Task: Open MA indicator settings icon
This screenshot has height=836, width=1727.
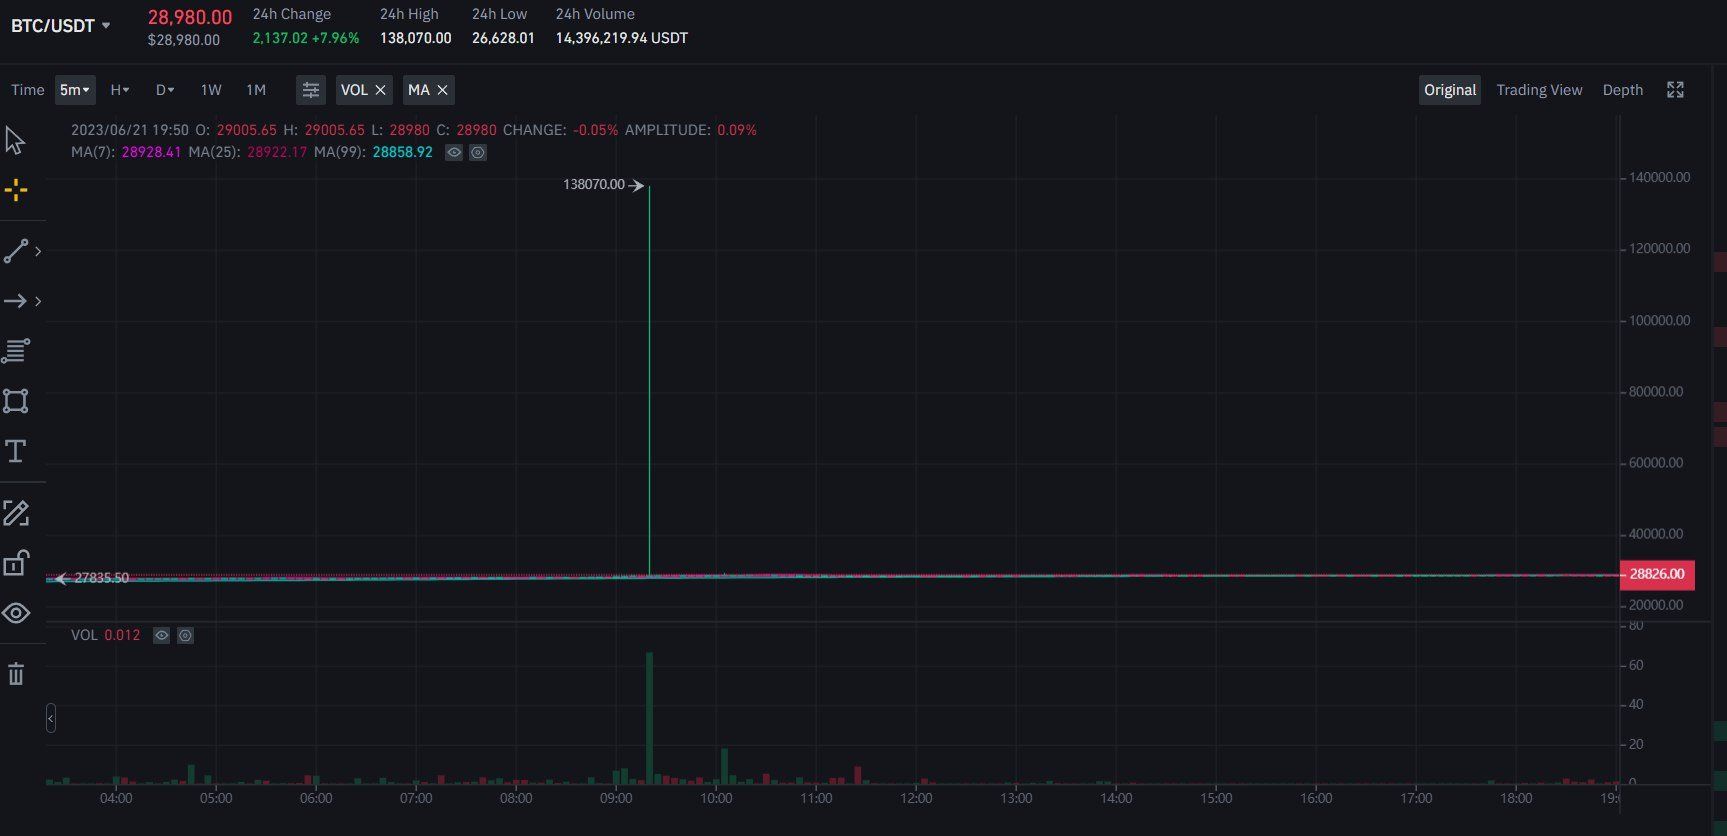Action: pos(478,152)
